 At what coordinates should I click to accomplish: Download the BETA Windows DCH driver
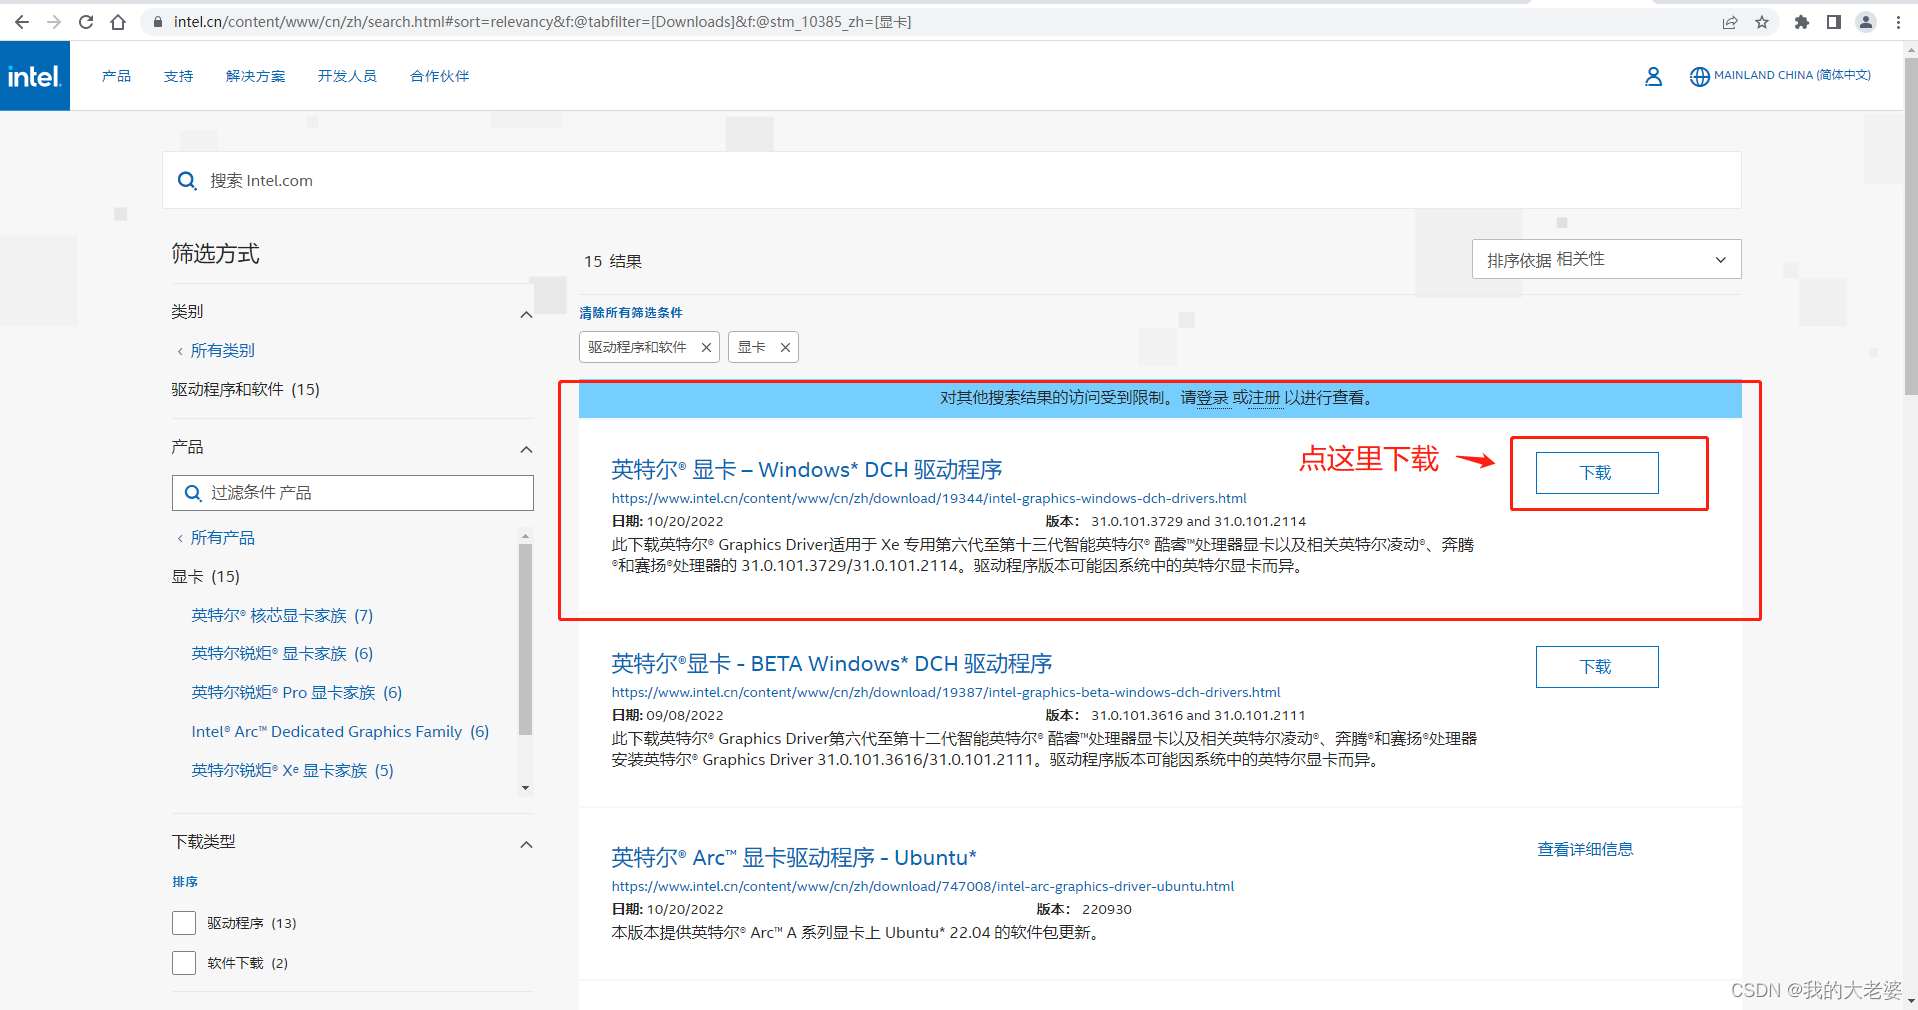pos(1597,667)
